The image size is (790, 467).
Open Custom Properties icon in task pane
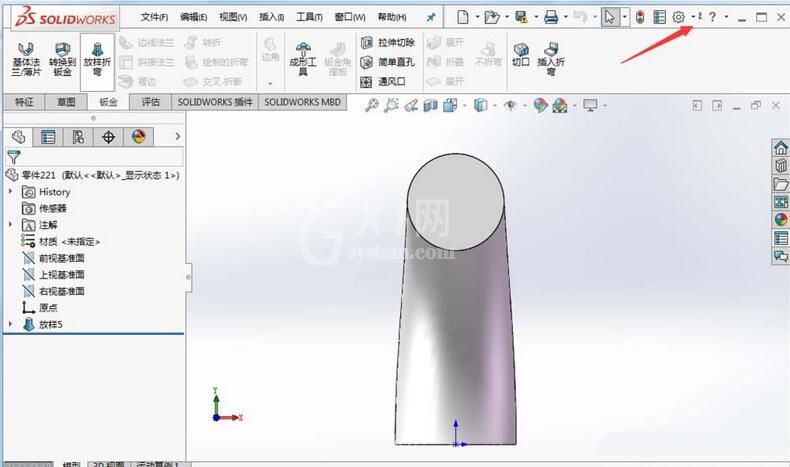[780, 238]
